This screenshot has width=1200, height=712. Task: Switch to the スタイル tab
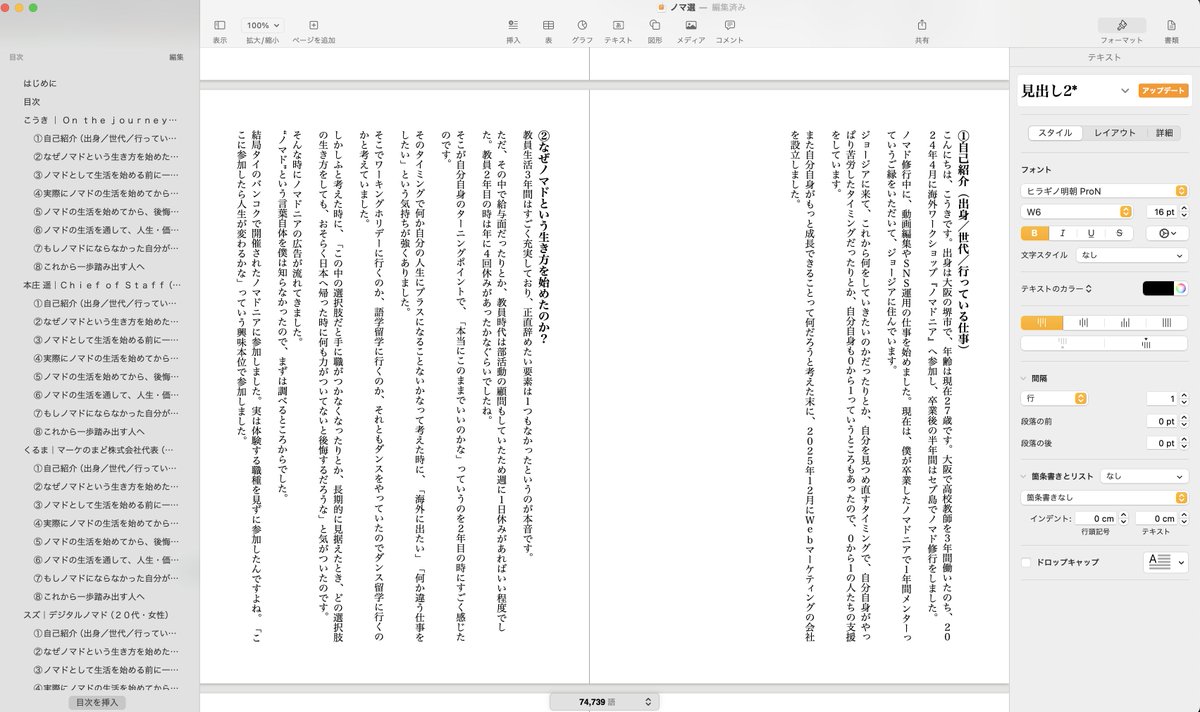(1055, 132)
